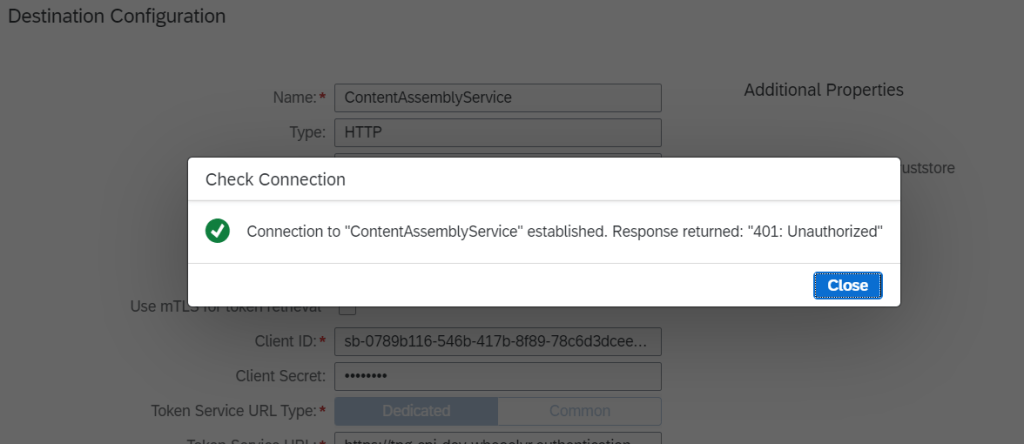This screenshot has height=444, width=1024.
Task: Click the Name field with ContentAssemblyService
Action: [x=497, y=97]
